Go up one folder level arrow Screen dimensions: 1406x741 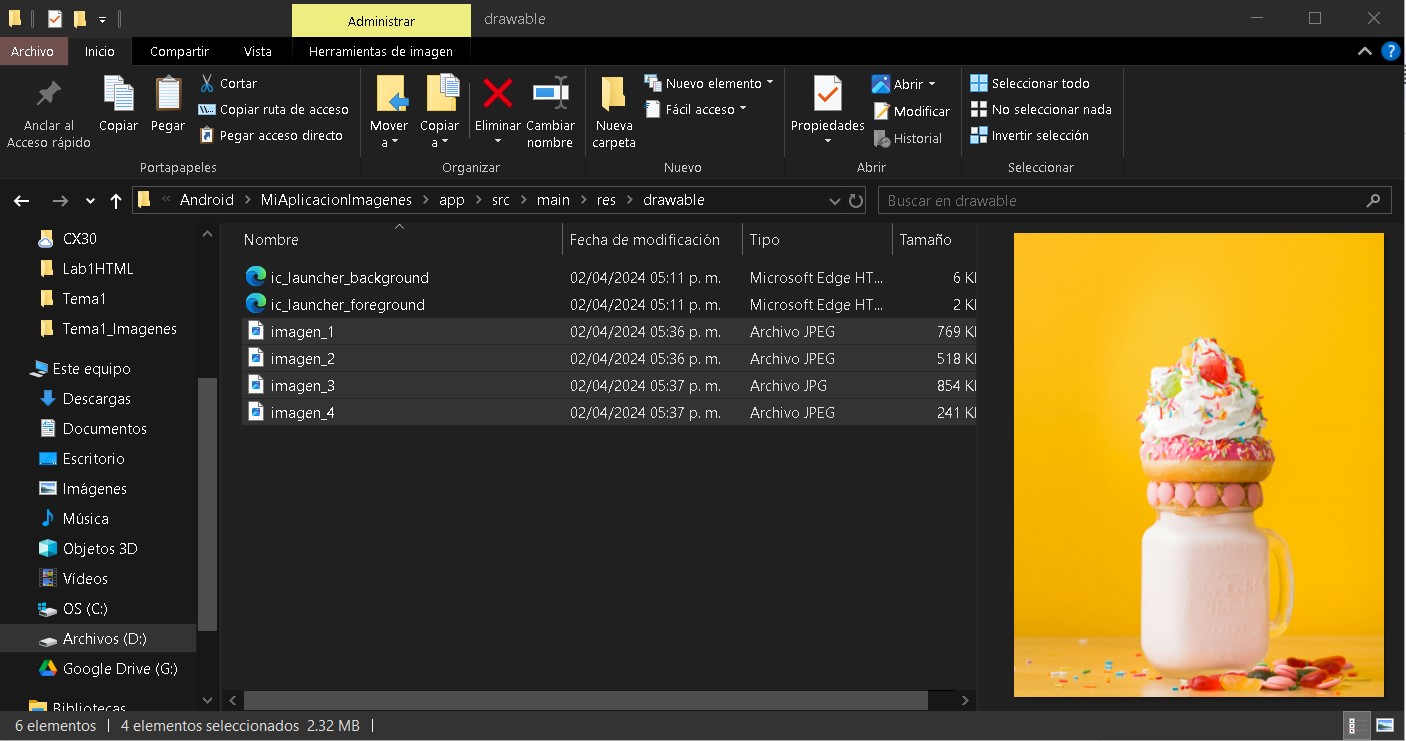[x=116, y=201]
